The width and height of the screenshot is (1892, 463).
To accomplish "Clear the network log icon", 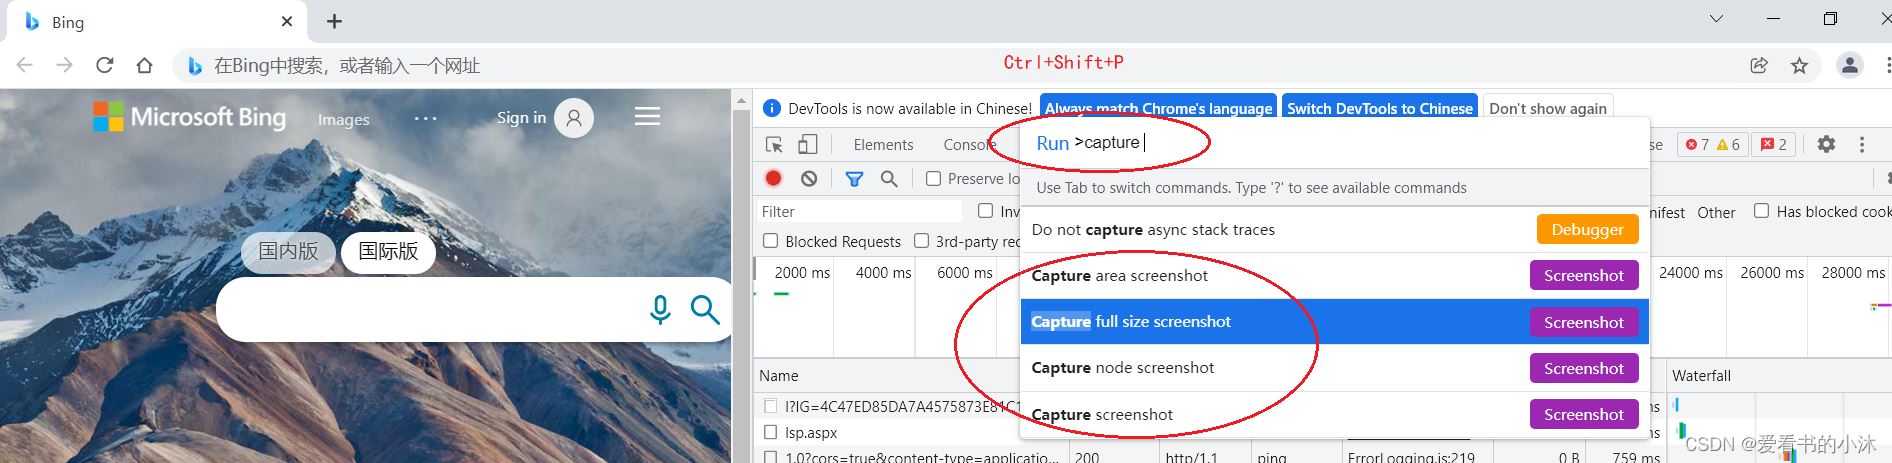I will pyautogui.click(x=809, y=178).
